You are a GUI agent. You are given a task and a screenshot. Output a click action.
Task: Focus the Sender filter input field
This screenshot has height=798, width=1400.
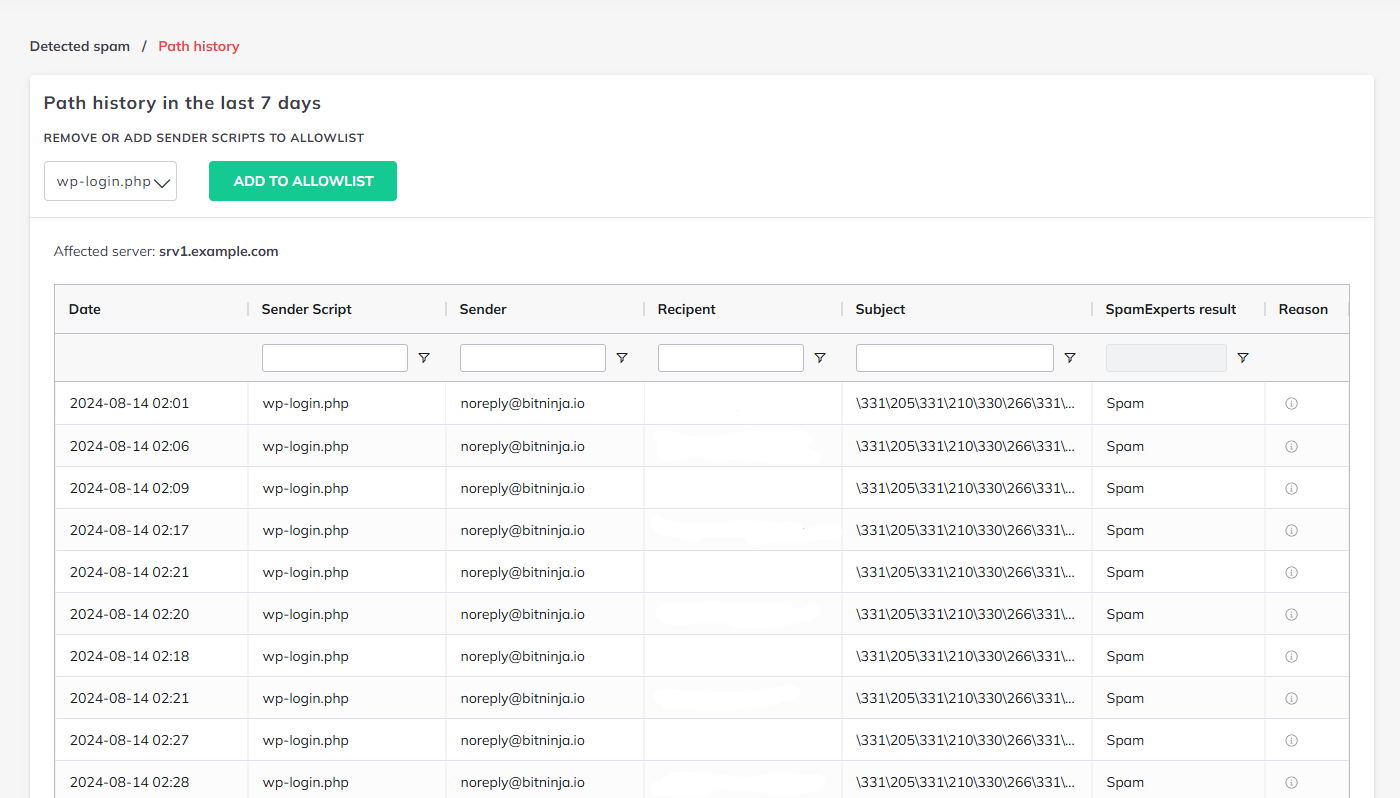point(533,358)
